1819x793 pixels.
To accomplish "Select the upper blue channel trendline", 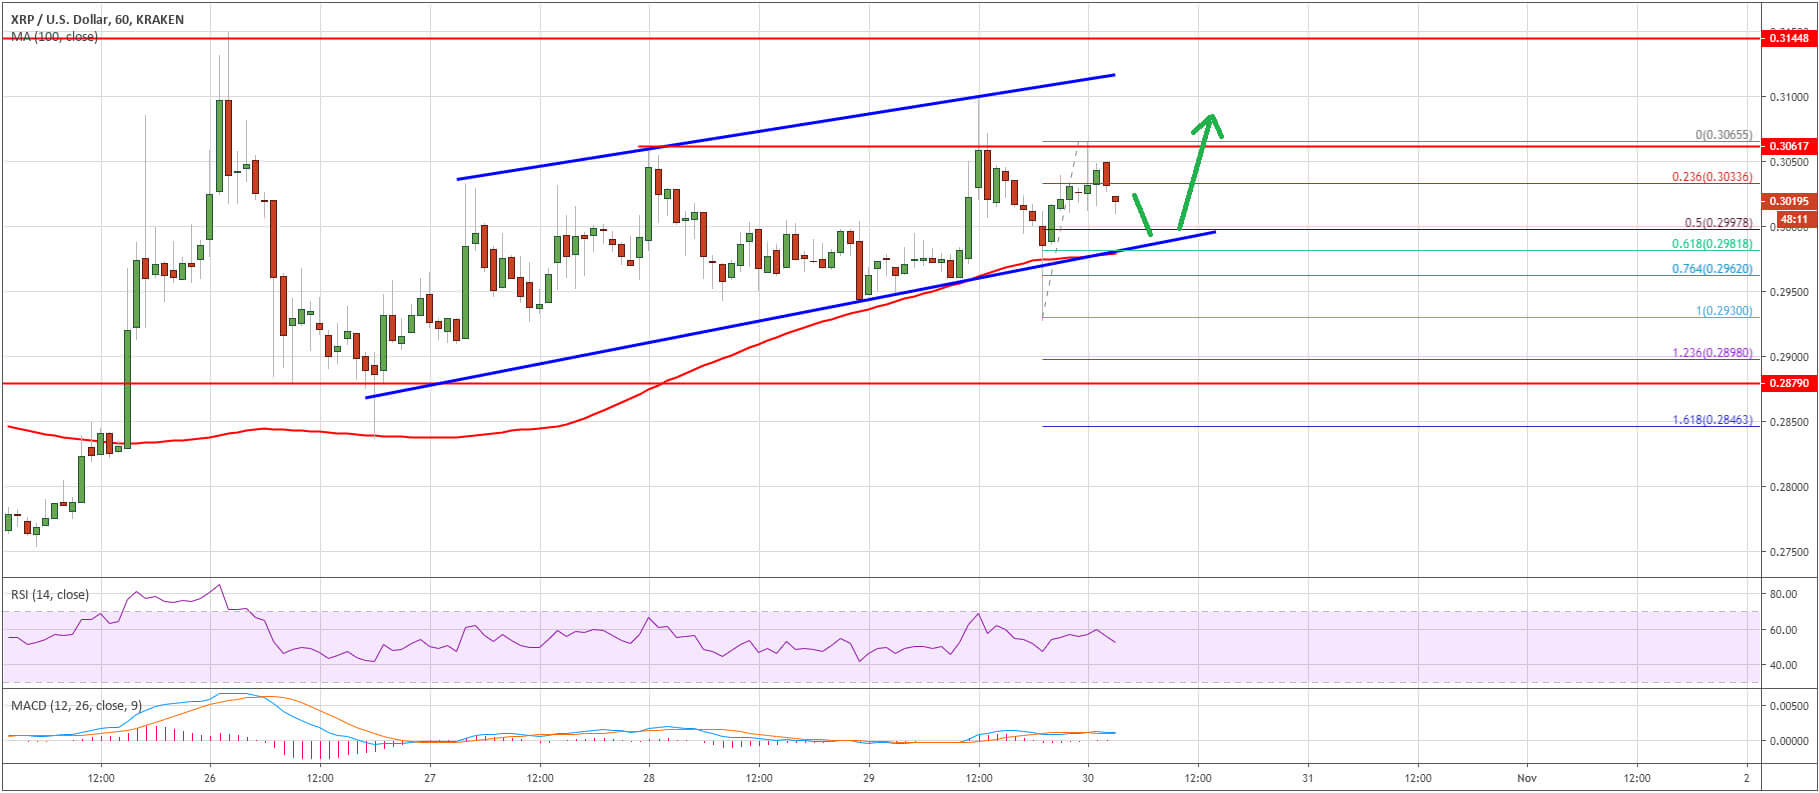I will pyautogui.click(x=785, y=127).
